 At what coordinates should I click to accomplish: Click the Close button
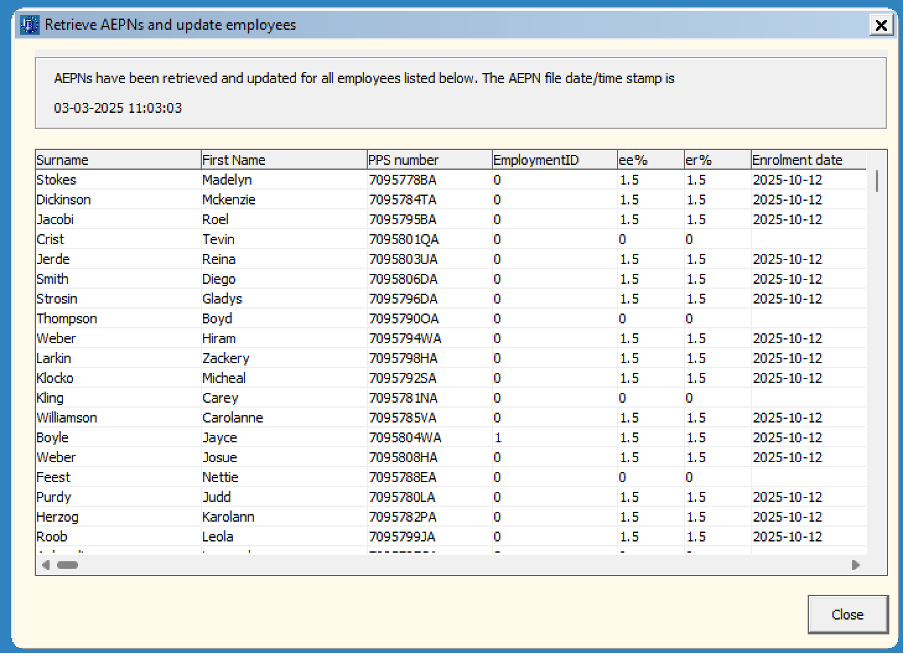[847, 614]
